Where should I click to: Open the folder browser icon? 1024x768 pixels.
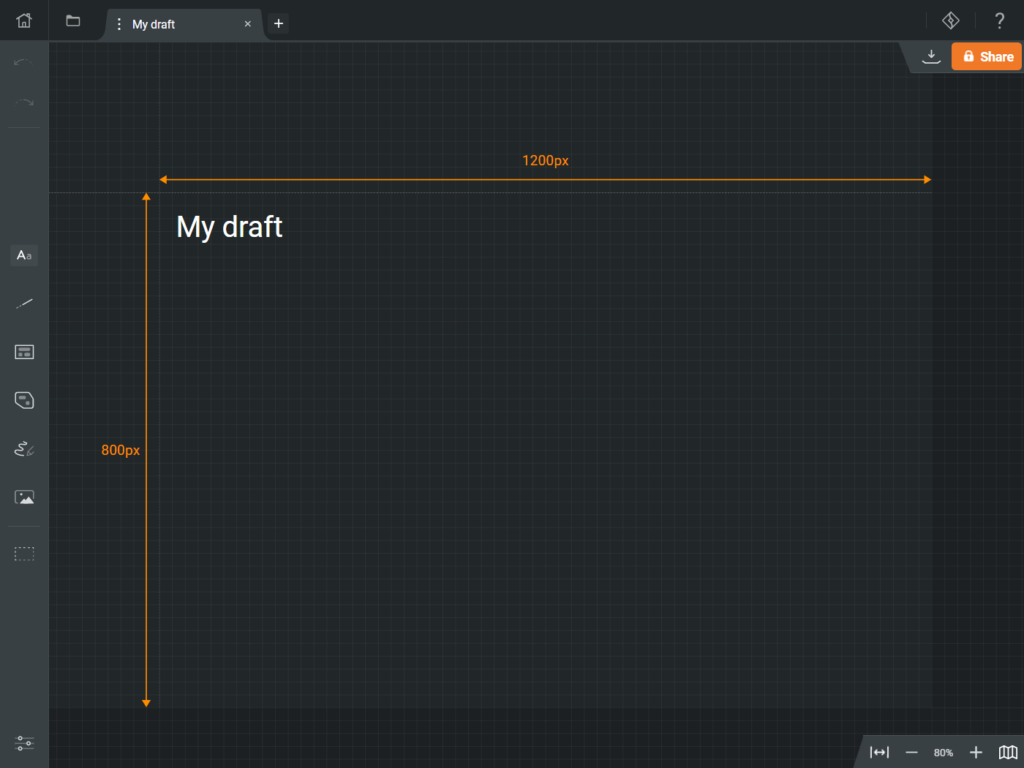[73, 21]
